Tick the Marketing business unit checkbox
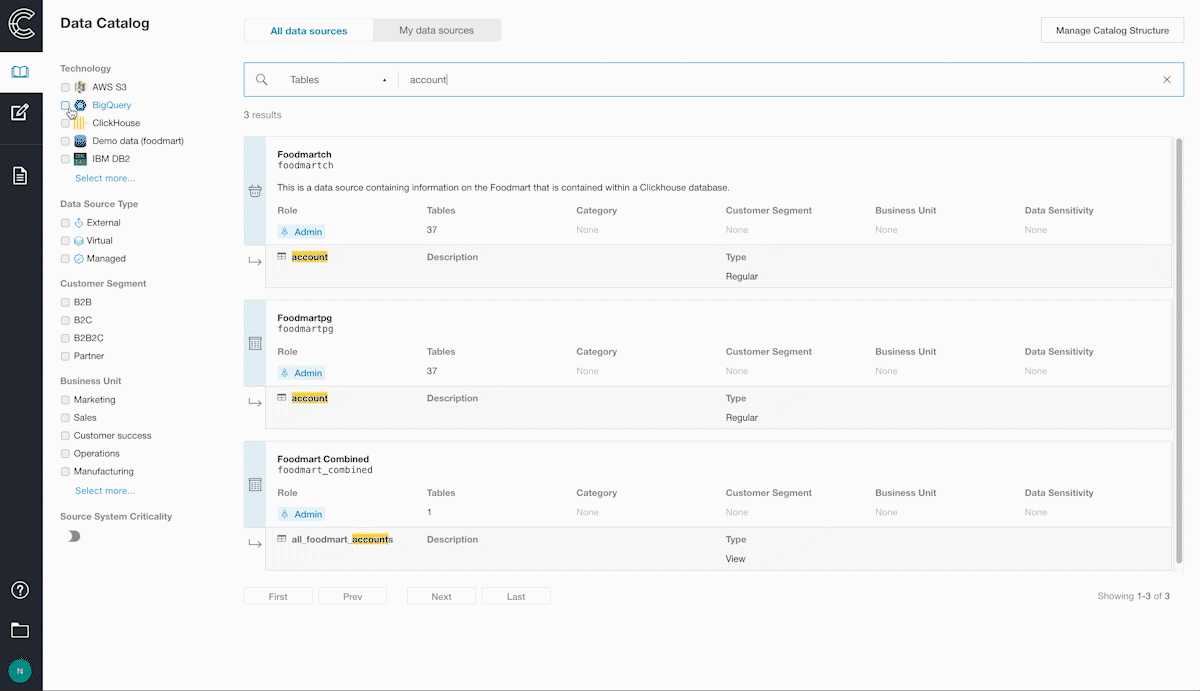This screenshot has width=1200, height=691. [66, 400]
